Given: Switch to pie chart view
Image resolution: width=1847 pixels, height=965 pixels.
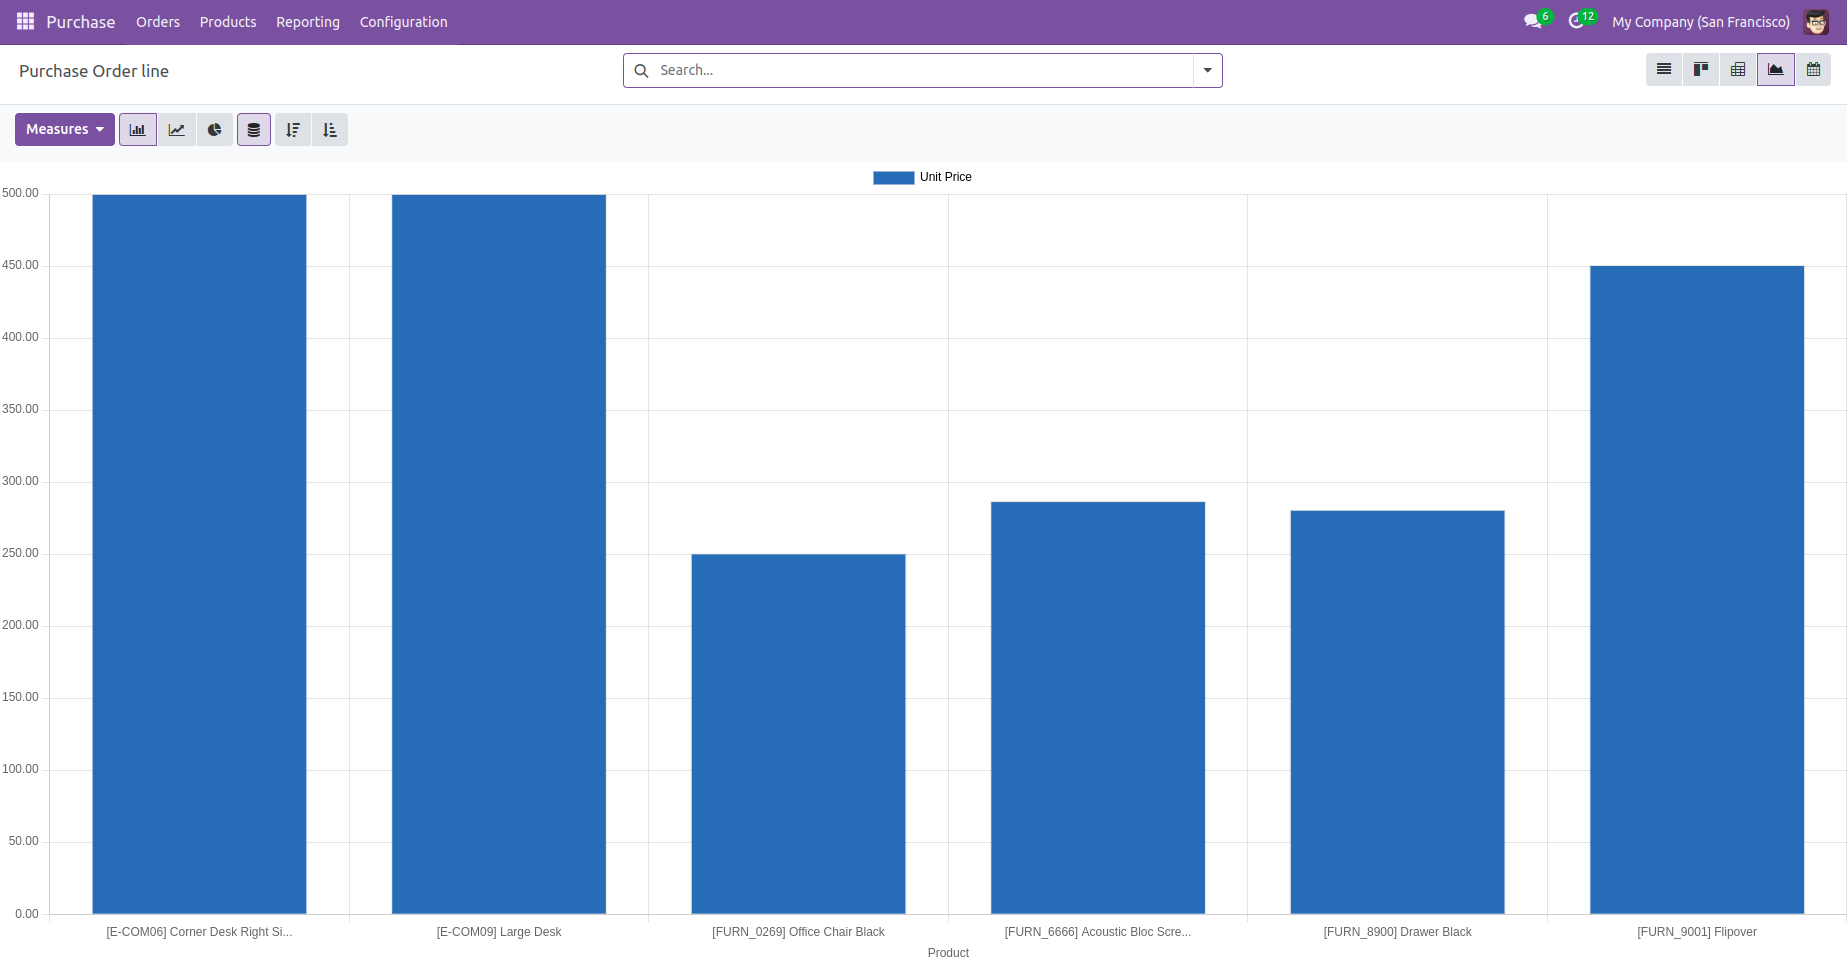Looking at the screenshot, I should tap(215, 130).
